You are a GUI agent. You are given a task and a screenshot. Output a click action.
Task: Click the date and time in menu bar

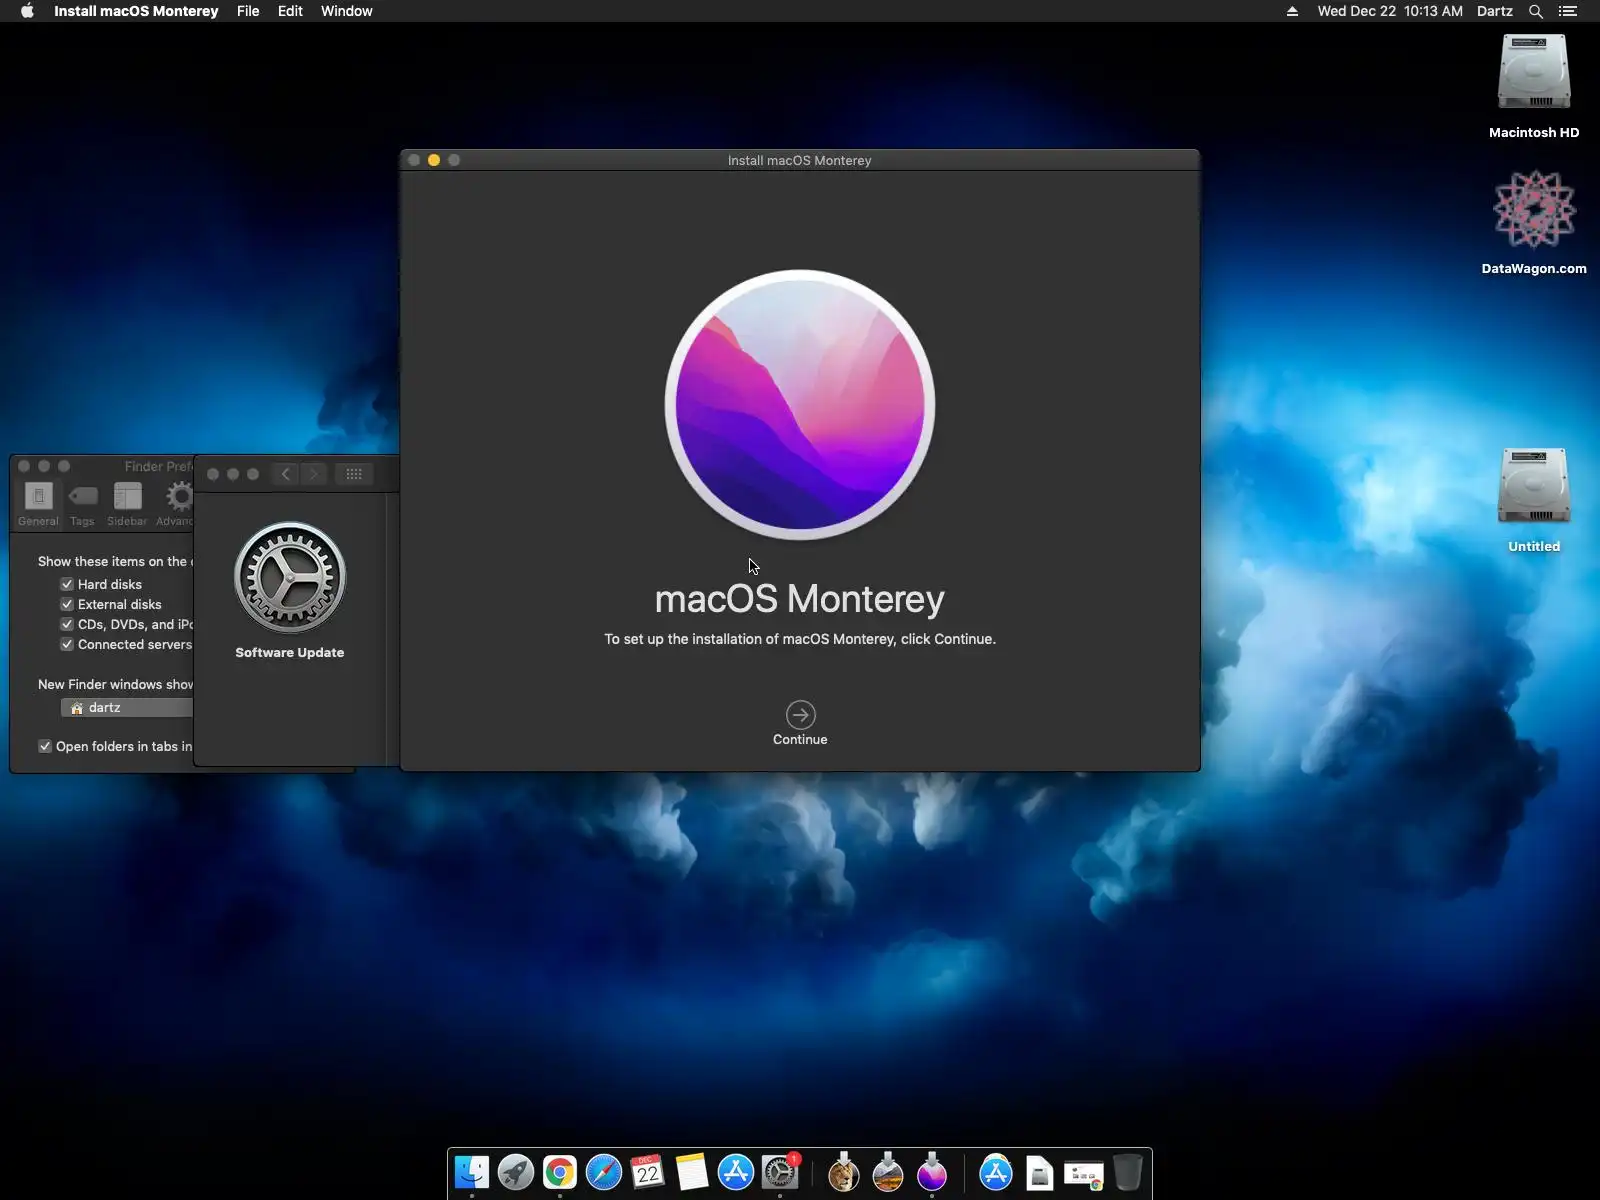1390,11
